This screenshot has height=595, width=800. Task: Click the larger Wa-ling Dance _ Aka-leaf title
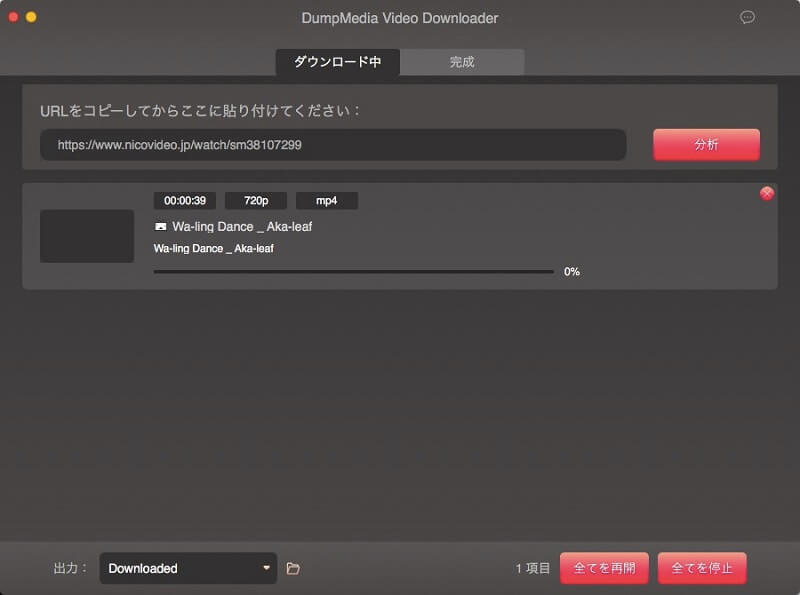pyautogui.click(x=242, y=227)
